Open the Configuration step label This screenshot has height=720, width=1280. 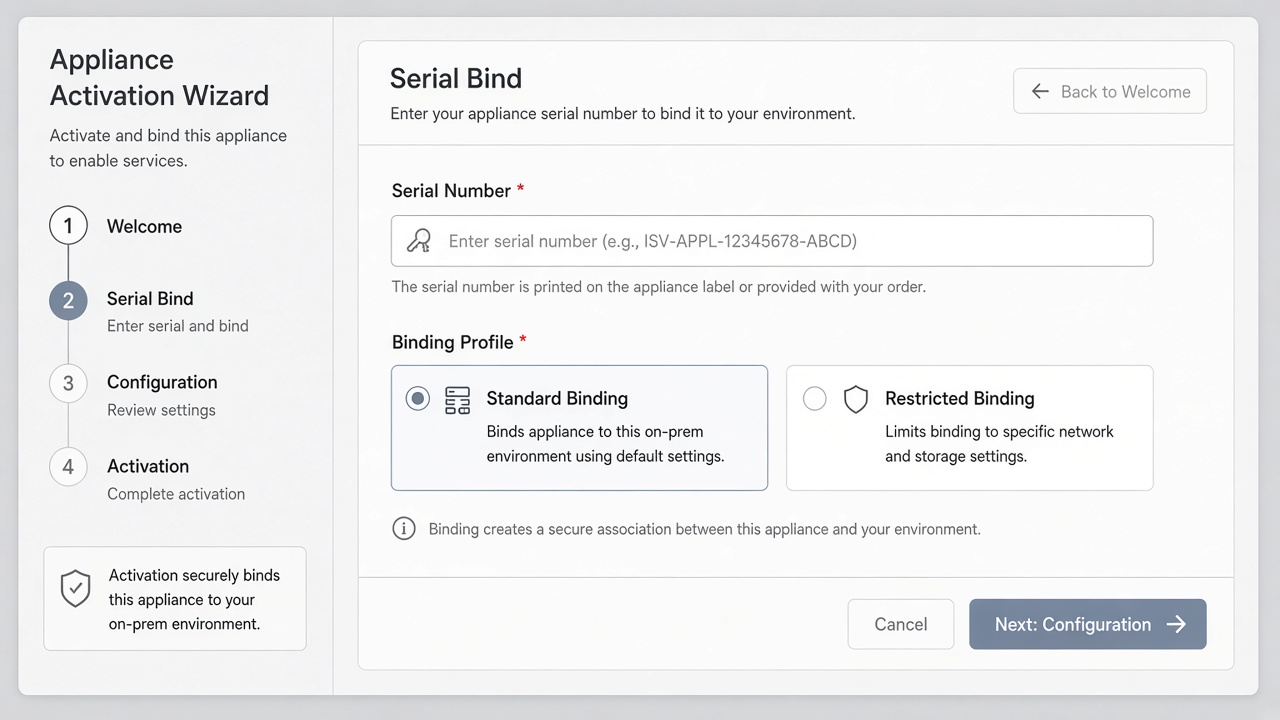tap(162, 382)
